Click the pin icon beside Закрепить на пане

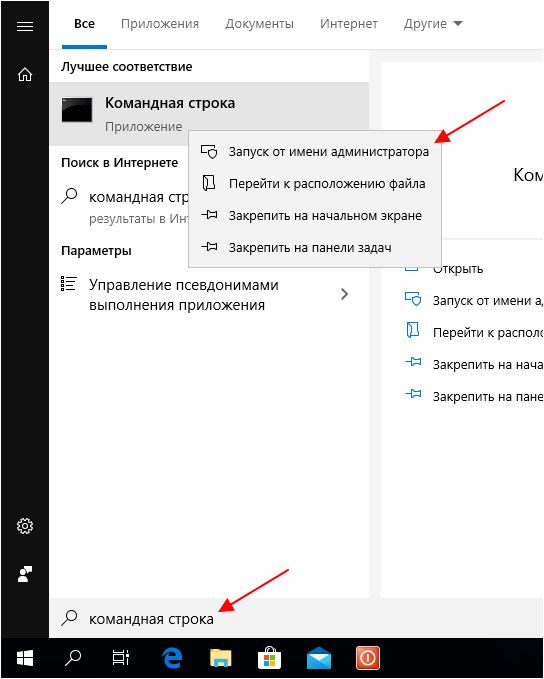pyautogui.click(x=413, y=394)
